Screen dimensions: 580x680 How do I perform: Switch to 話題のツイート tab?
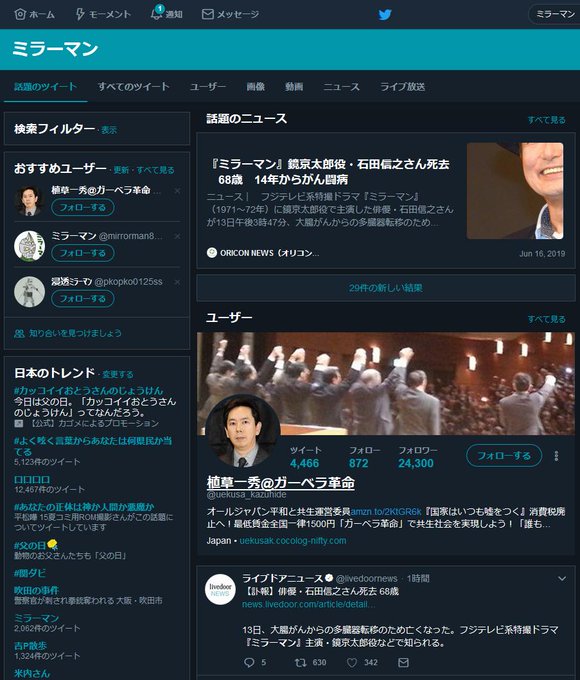(46, 87)
